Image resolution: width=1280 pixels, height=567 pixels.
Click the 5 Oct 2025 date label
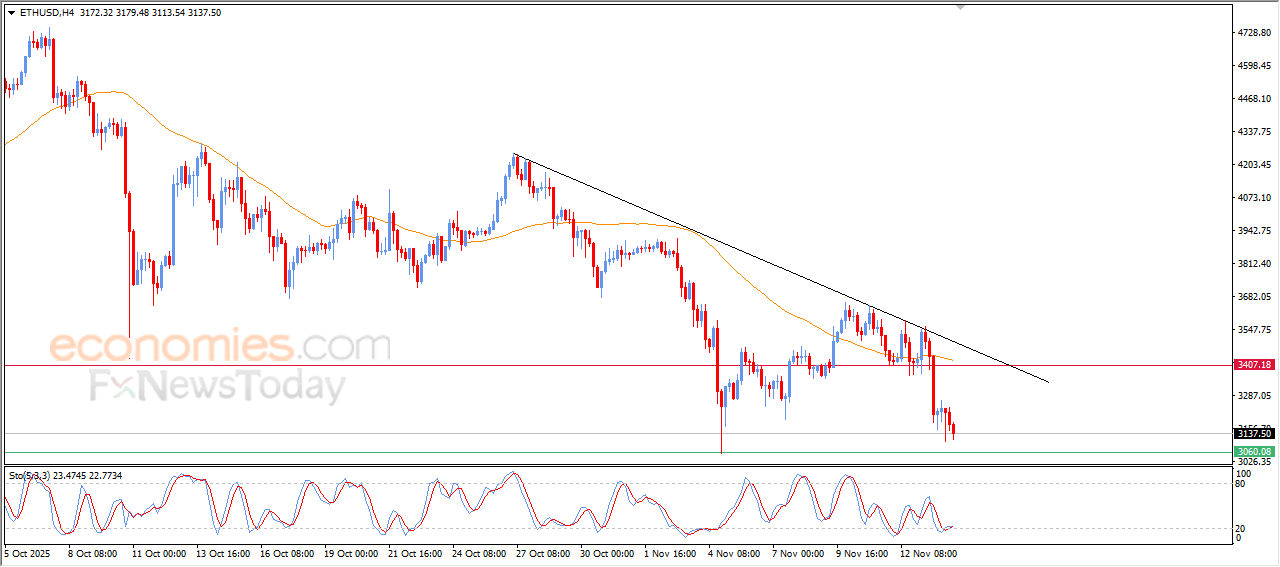25,553
